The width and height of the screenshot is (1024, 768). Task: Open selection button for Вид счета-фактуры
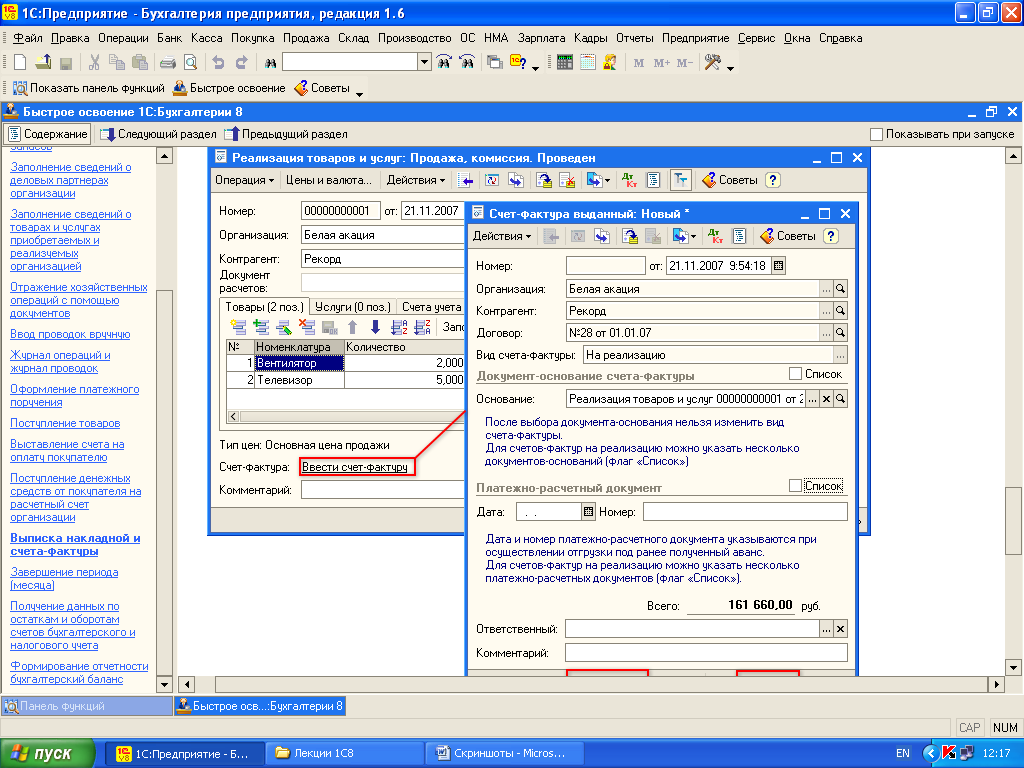click(840, 355)
